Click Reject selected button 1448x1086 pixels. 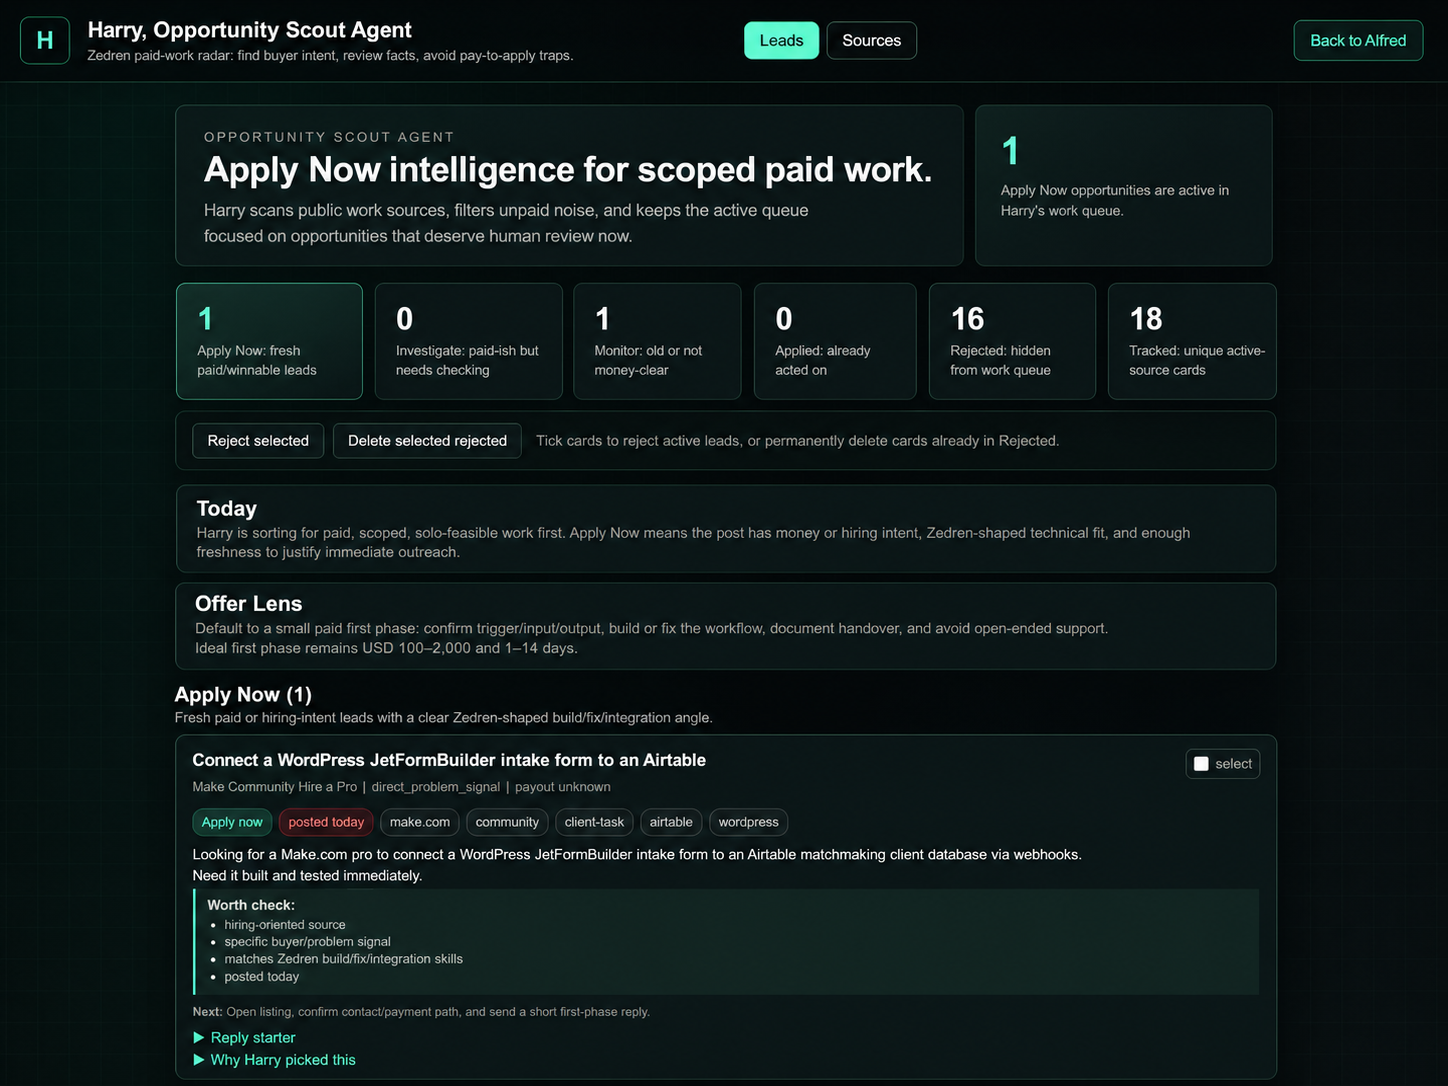pyautogui.click(x=258, y=441)
